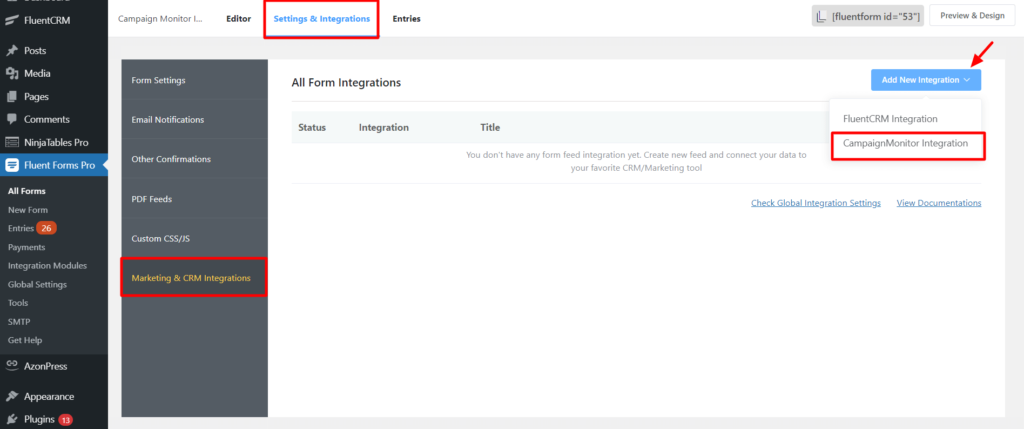
Task: Click Appearance menu label
Action: coord(49,396)
